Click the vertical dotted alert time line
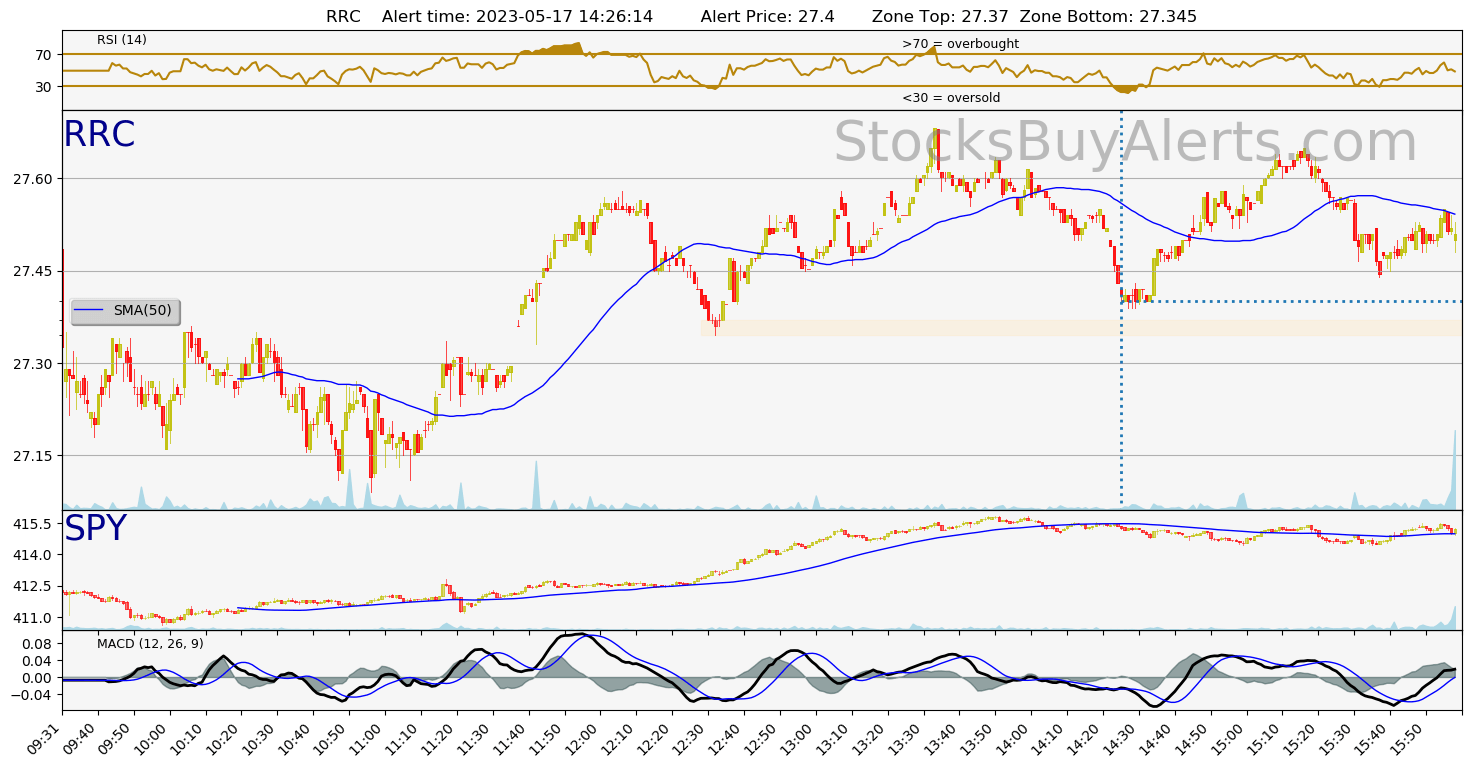1476x768 pixels. [x=1121, y=308]
